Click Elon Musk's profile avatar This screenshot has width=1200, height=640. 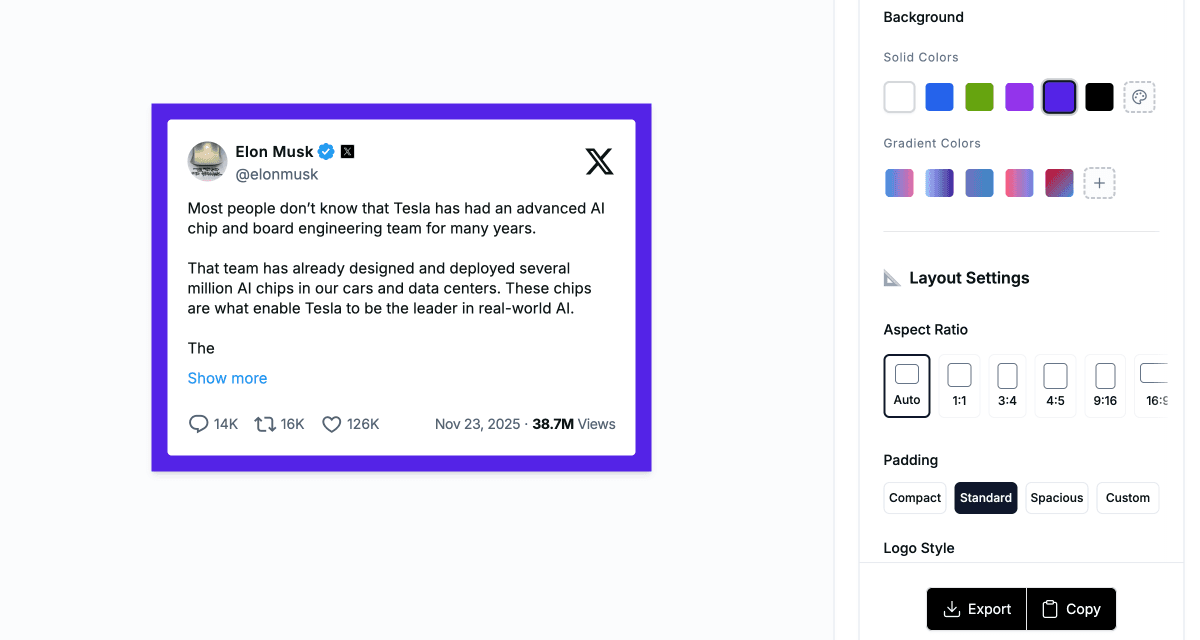[x=206, y=161]
